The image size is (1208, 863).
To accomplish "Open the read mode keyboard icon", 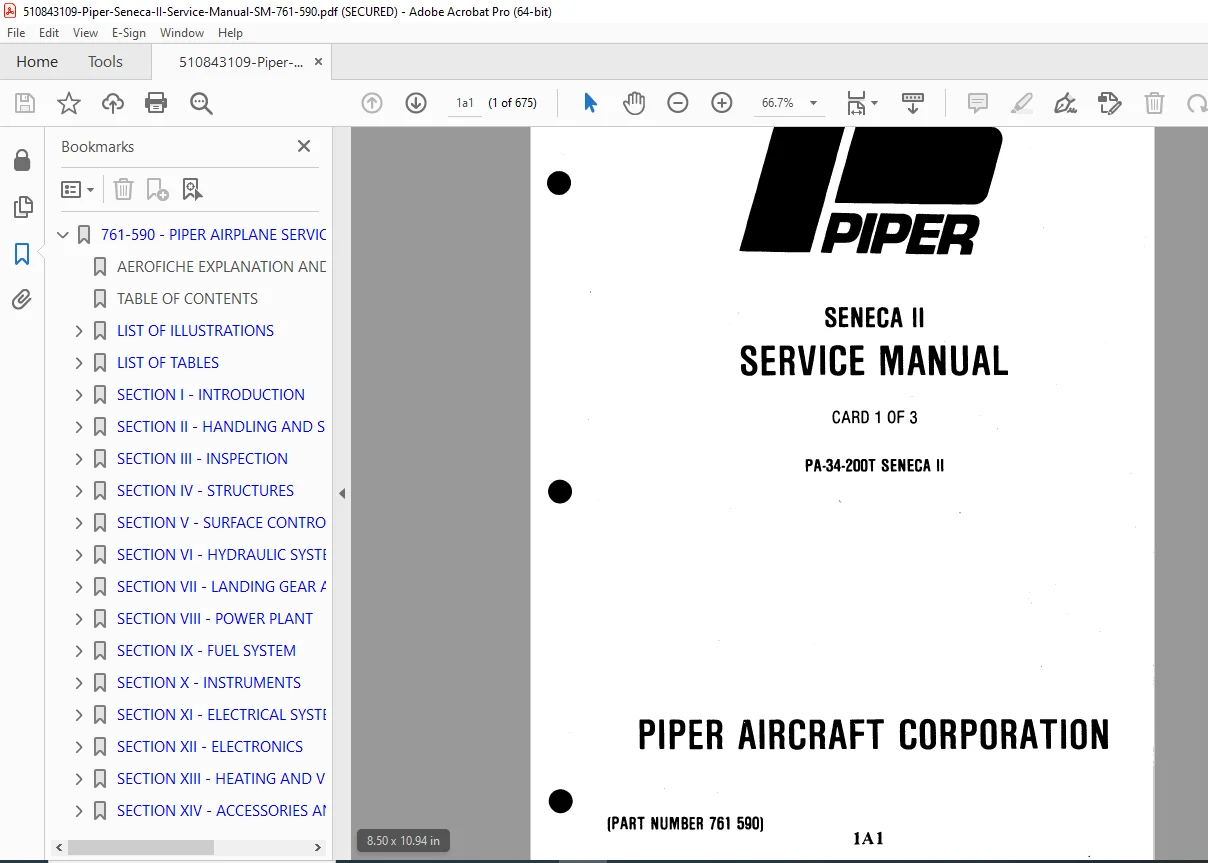I will pos(913,103).
